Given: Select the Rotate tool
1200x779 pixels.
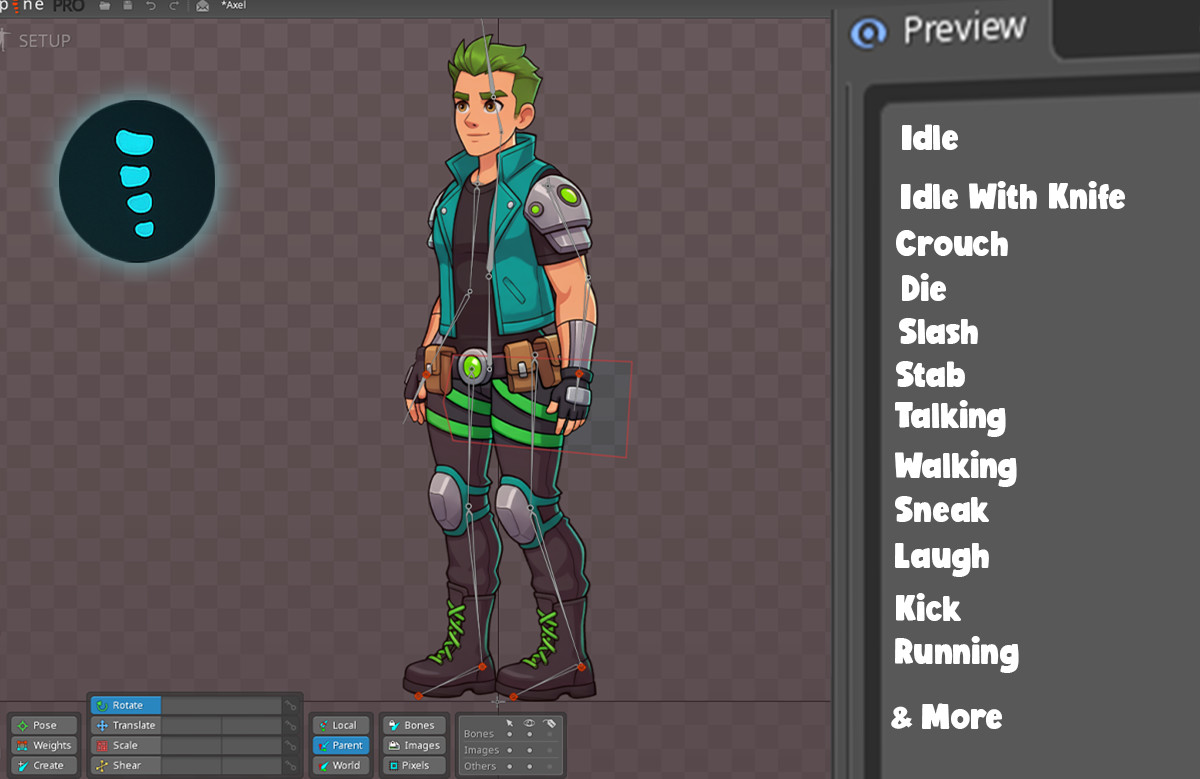Looking at the screenshot, I should [x=126, y=705].
